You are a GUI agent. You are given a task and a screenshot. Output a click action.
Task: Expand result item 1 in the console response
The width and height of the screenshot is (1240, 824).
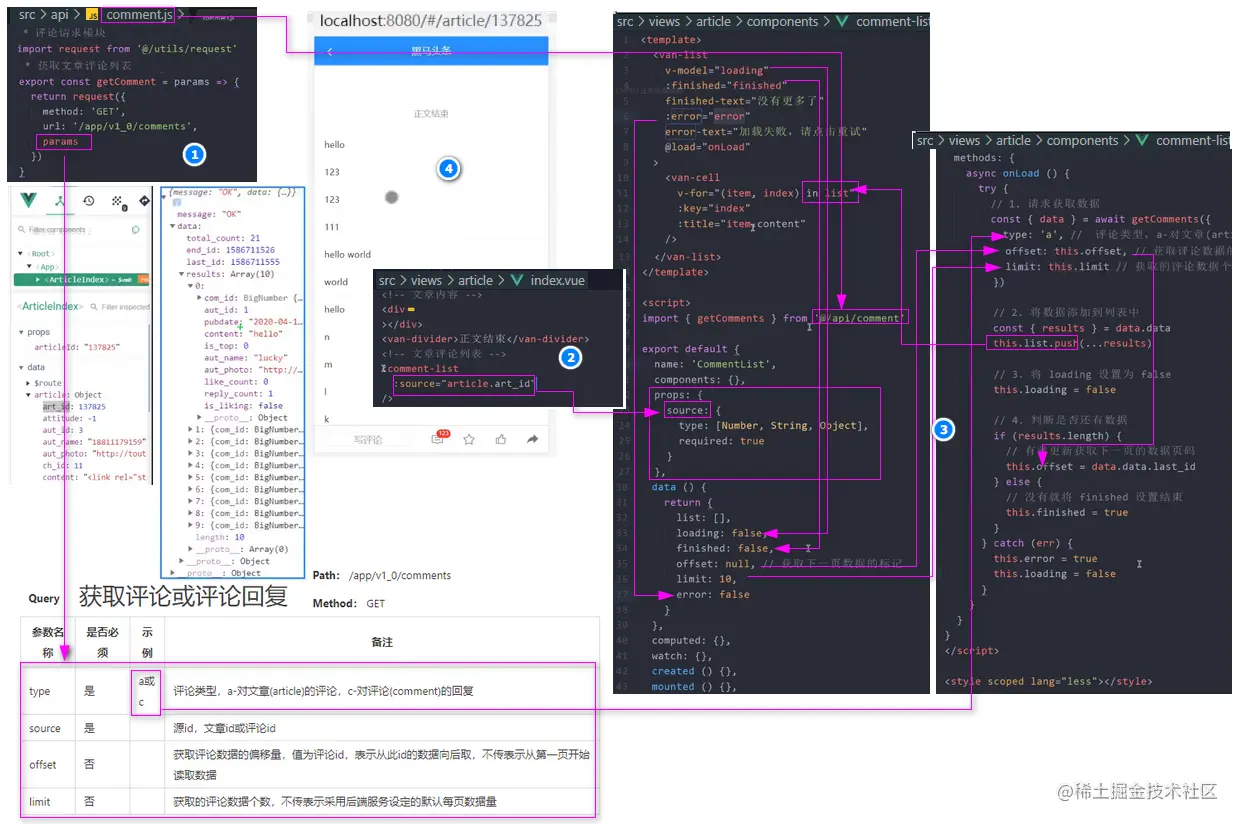pos(192,430)
